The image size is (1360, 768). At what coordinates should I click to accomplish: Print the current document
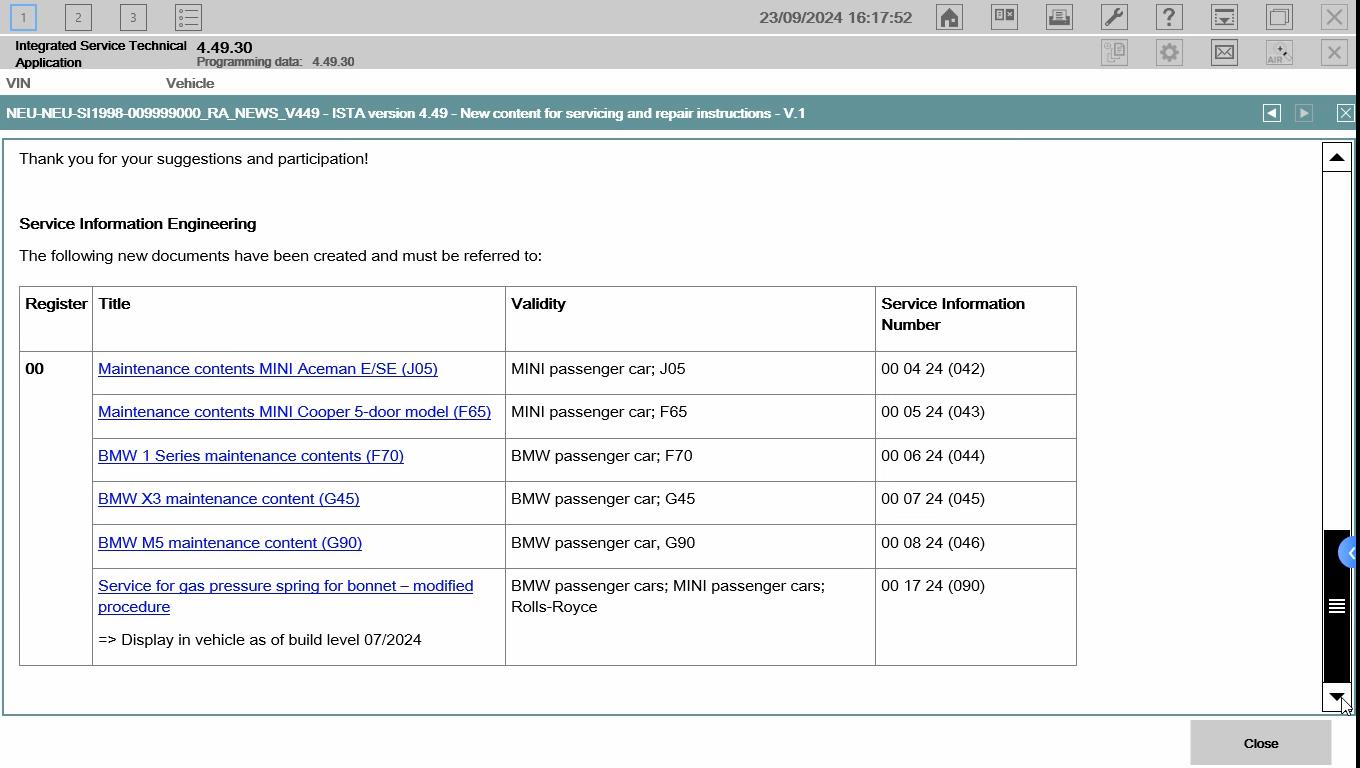click(1059, 17)
